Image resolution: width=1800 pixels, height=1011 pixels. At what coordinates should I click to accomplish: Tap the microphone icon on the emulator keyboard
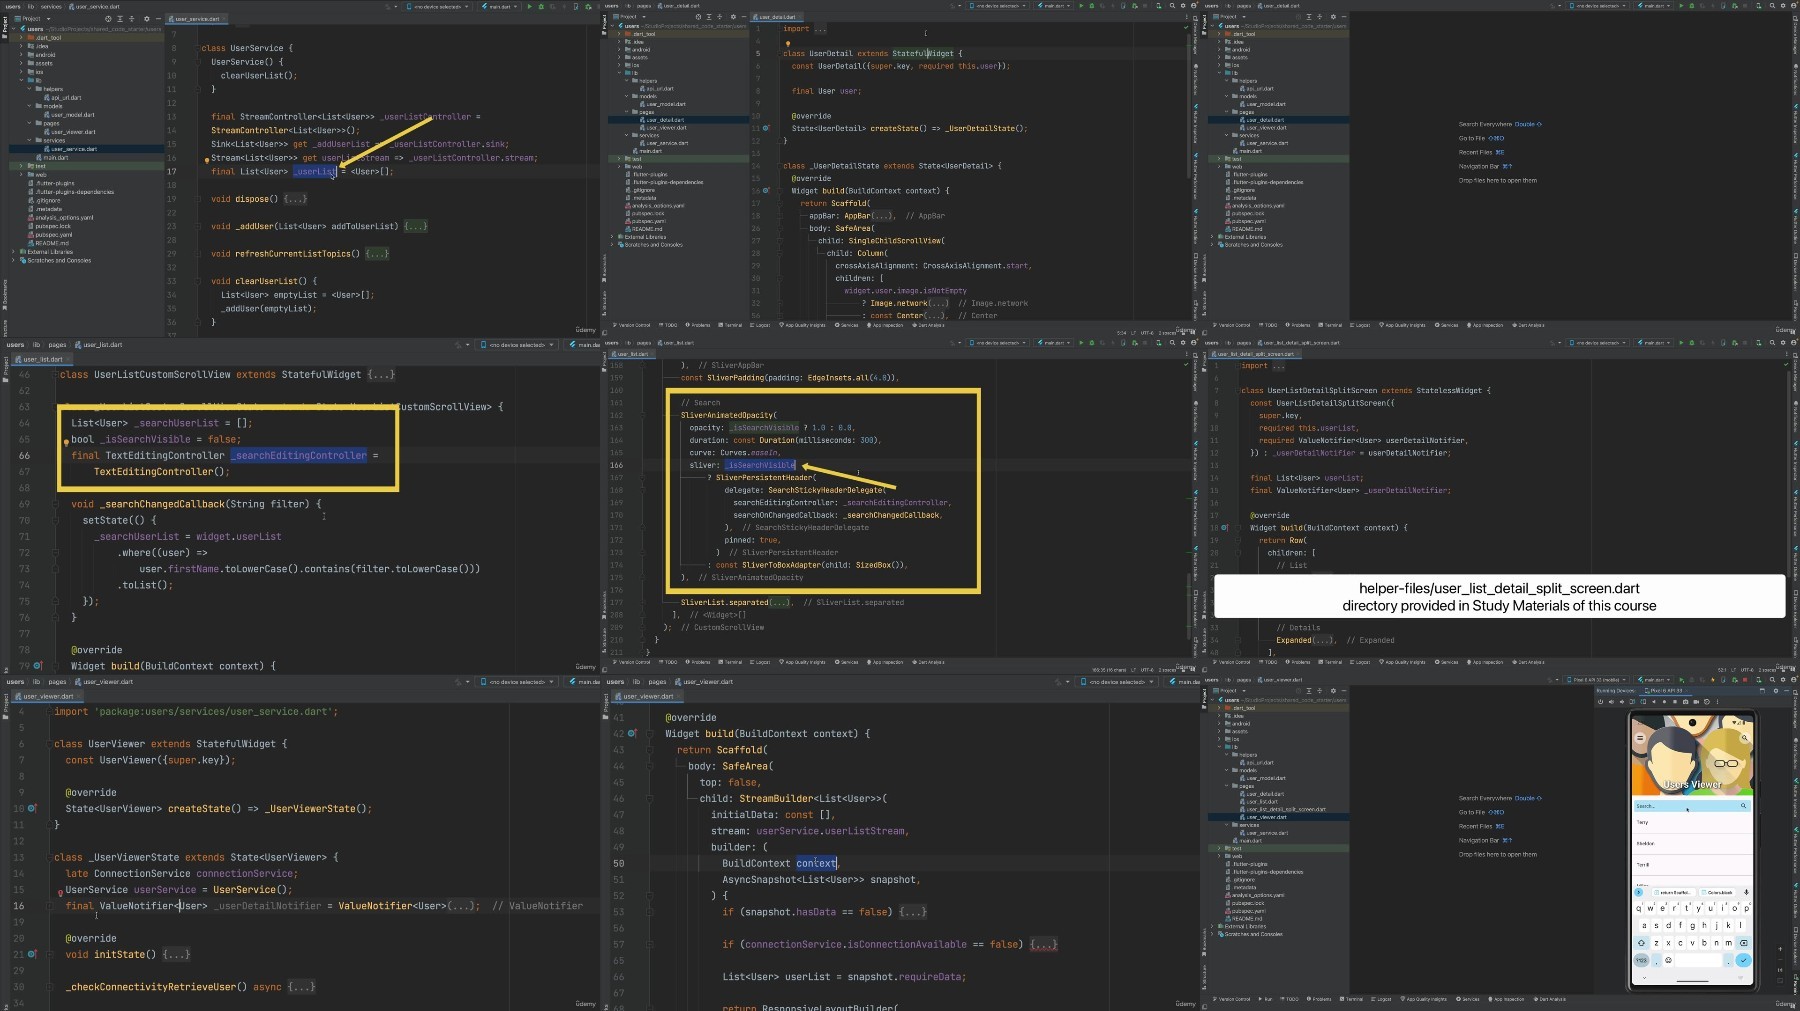(1746, 892)
